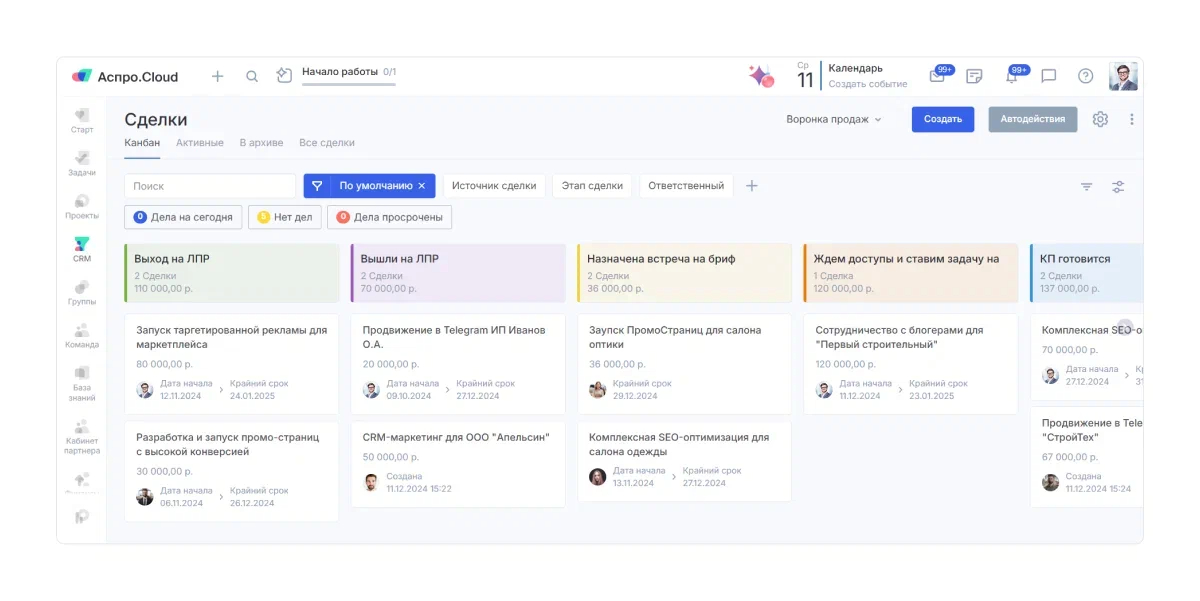Open the global search magnifier icon
Screen dimensions: 1200x601
tap(252, 76)
